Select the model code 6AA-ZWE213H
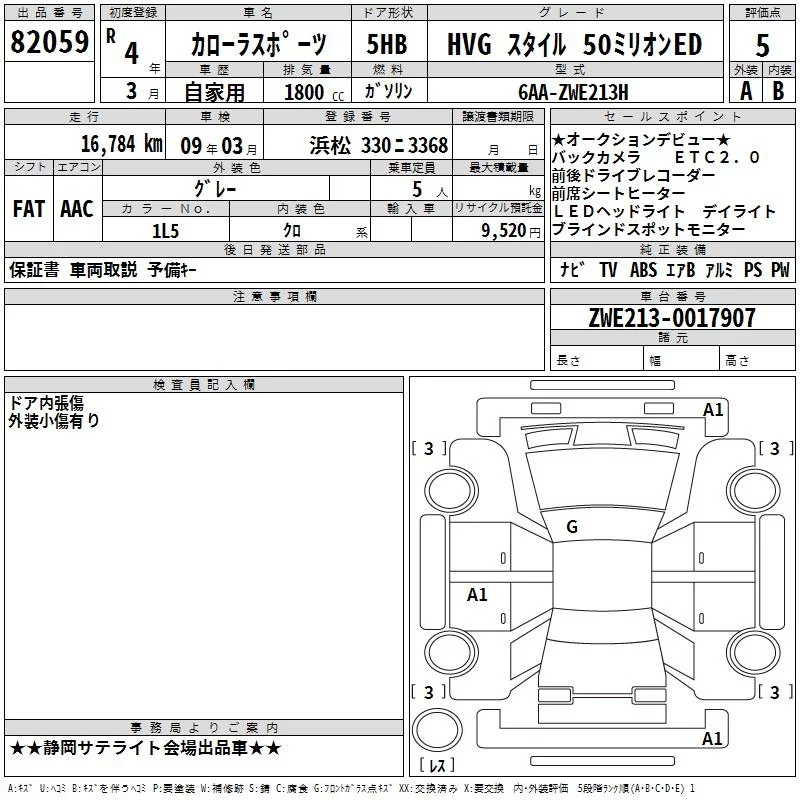Image resolution: width=800 pixels, height=800 pixels. [x=573, y=92]
